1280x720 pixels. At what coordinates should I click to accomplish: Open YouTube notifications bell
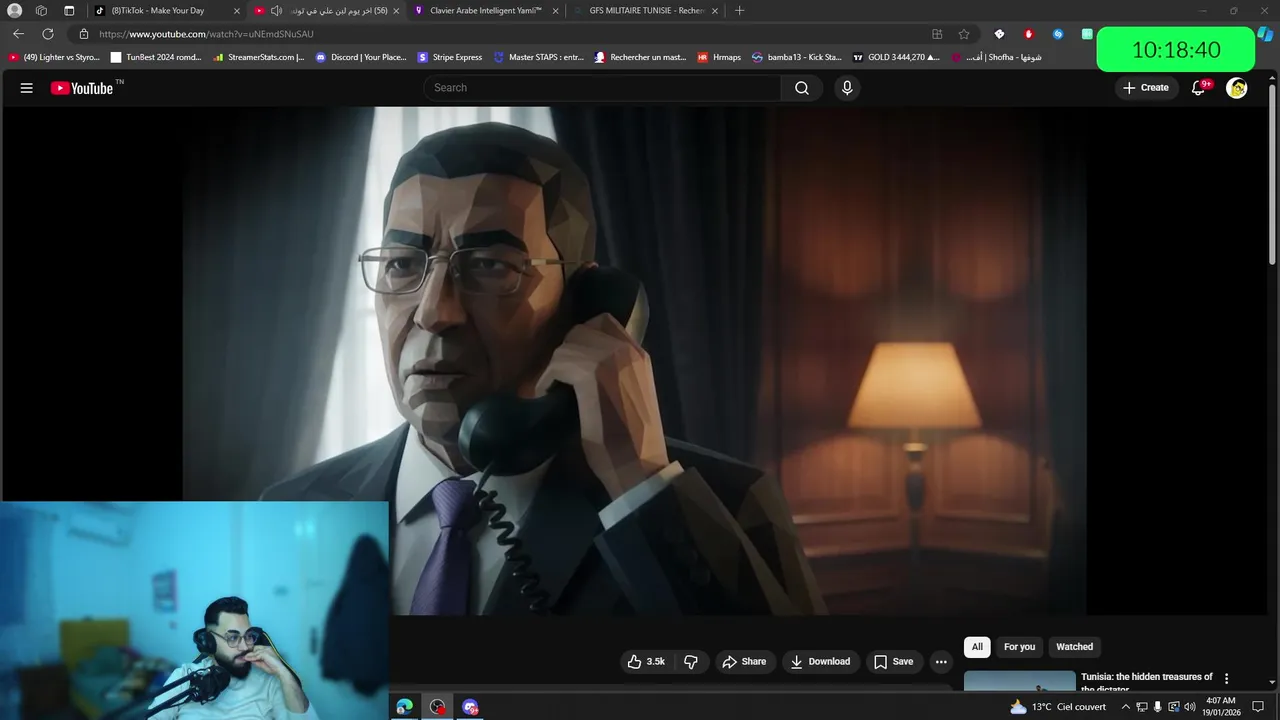(x=1199, y=88)
